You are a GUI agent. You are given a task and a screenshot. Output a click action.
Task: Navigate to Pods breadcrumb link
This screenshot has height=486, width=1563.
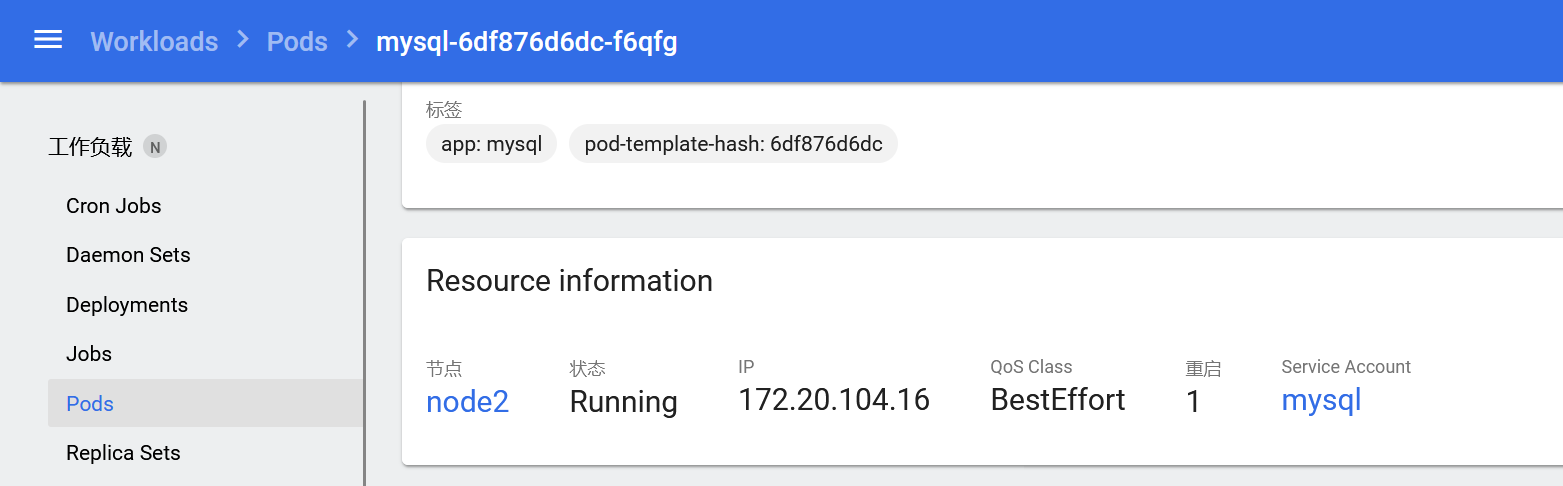pyautogui.click(x=297, y=41)
